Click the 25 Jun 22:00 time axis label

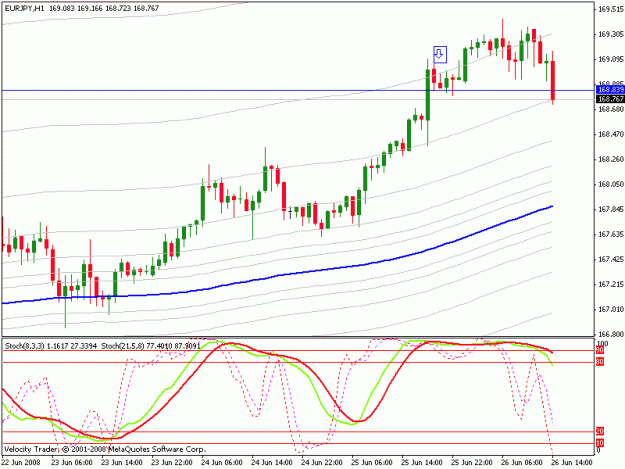click(472, 462)
